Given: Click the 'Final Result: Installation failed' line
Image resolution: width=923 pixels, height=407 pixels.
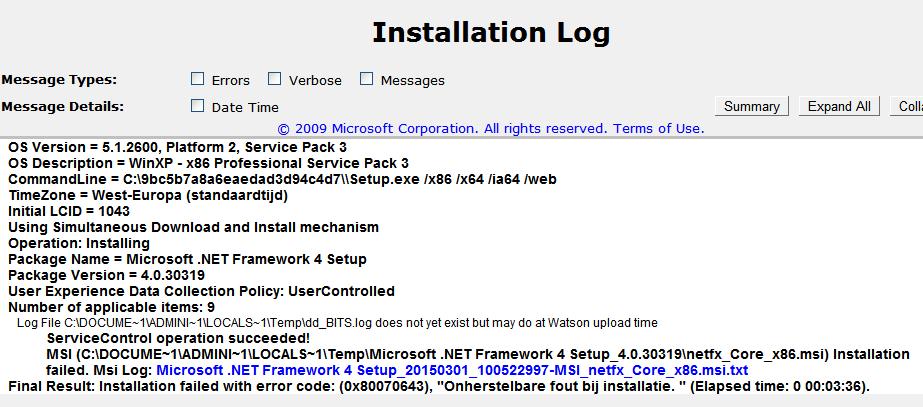Looking at the screenshot, I should pyautogui.click(x=438, y=386).
